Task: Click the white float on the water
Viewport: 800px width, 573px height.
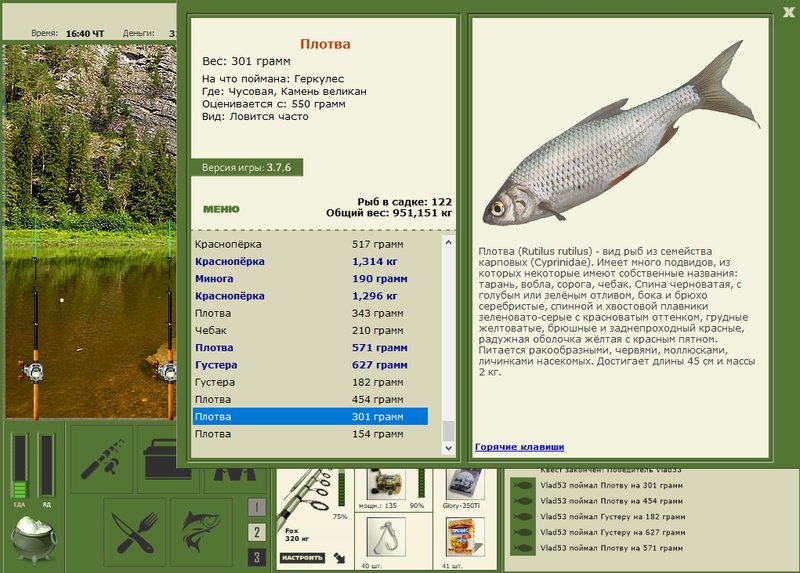Action: pos(62,300)
